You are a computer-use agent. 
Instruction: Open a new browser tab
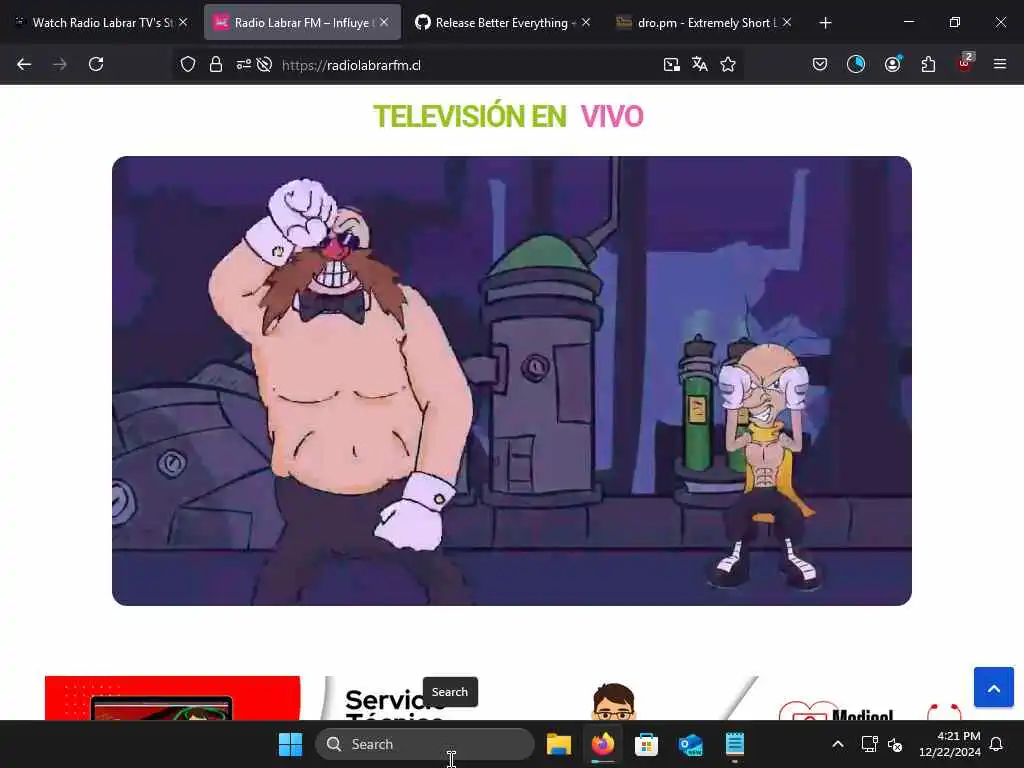pyautogui.click(x=825, y=23)
